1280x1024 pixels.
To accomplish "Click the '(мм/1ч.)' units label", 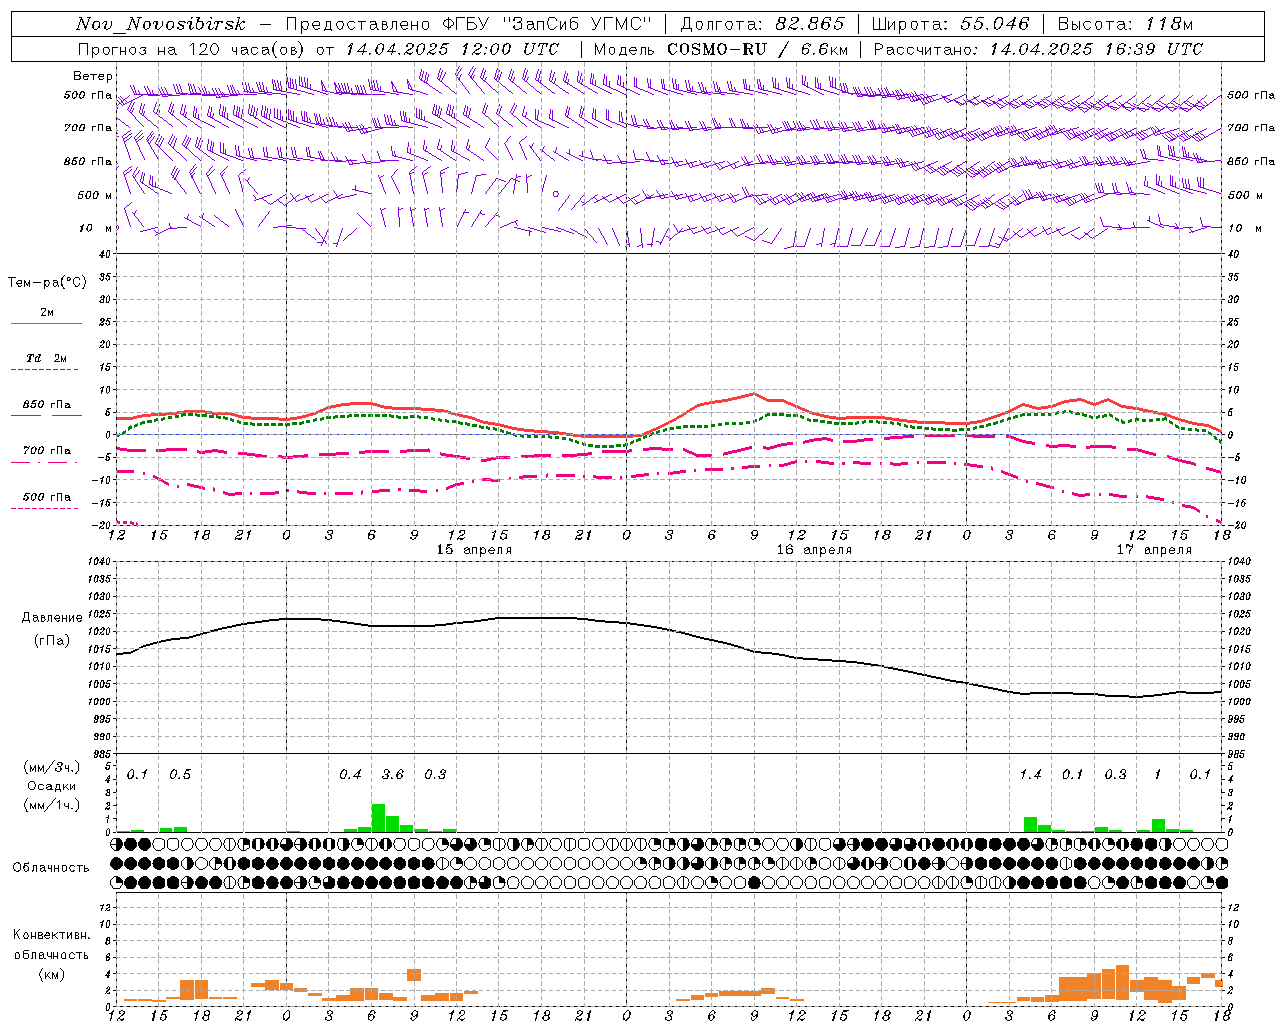I will [x=52, y=805].
